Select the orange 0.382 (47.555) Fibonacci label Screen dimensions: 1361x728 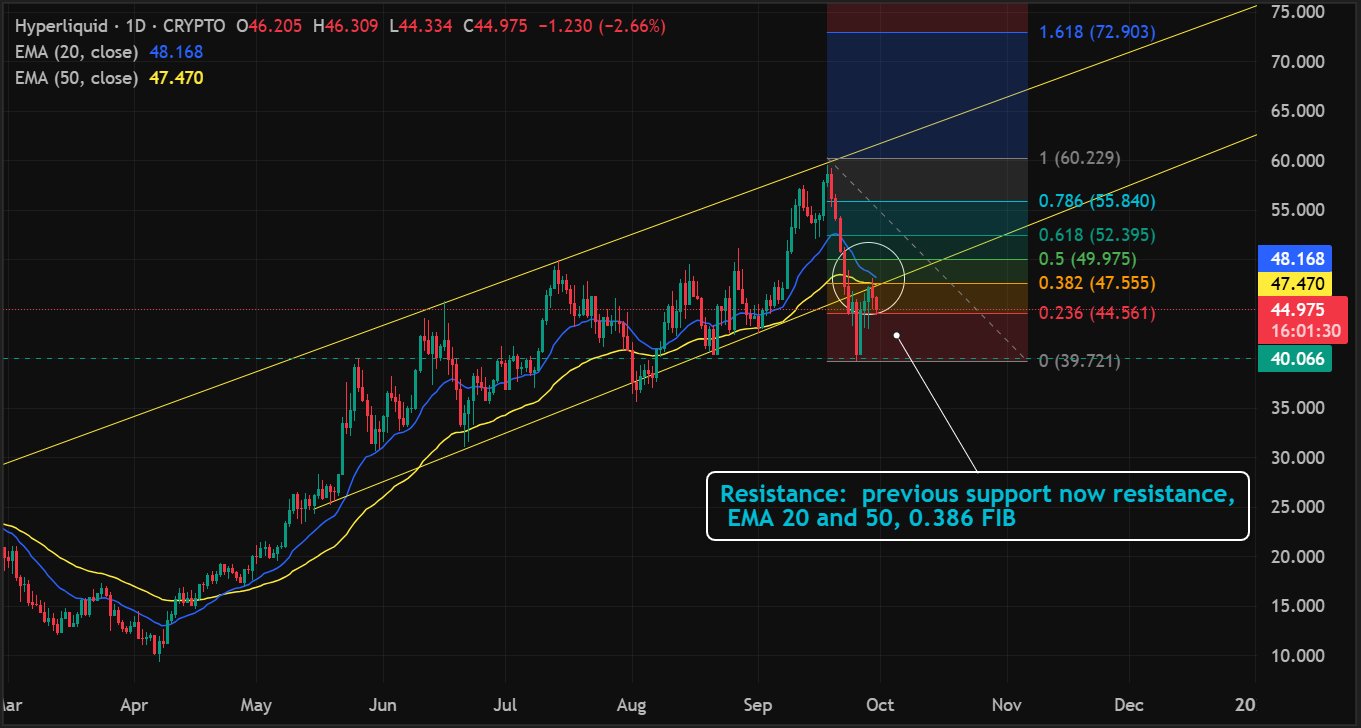[1096, 284]
